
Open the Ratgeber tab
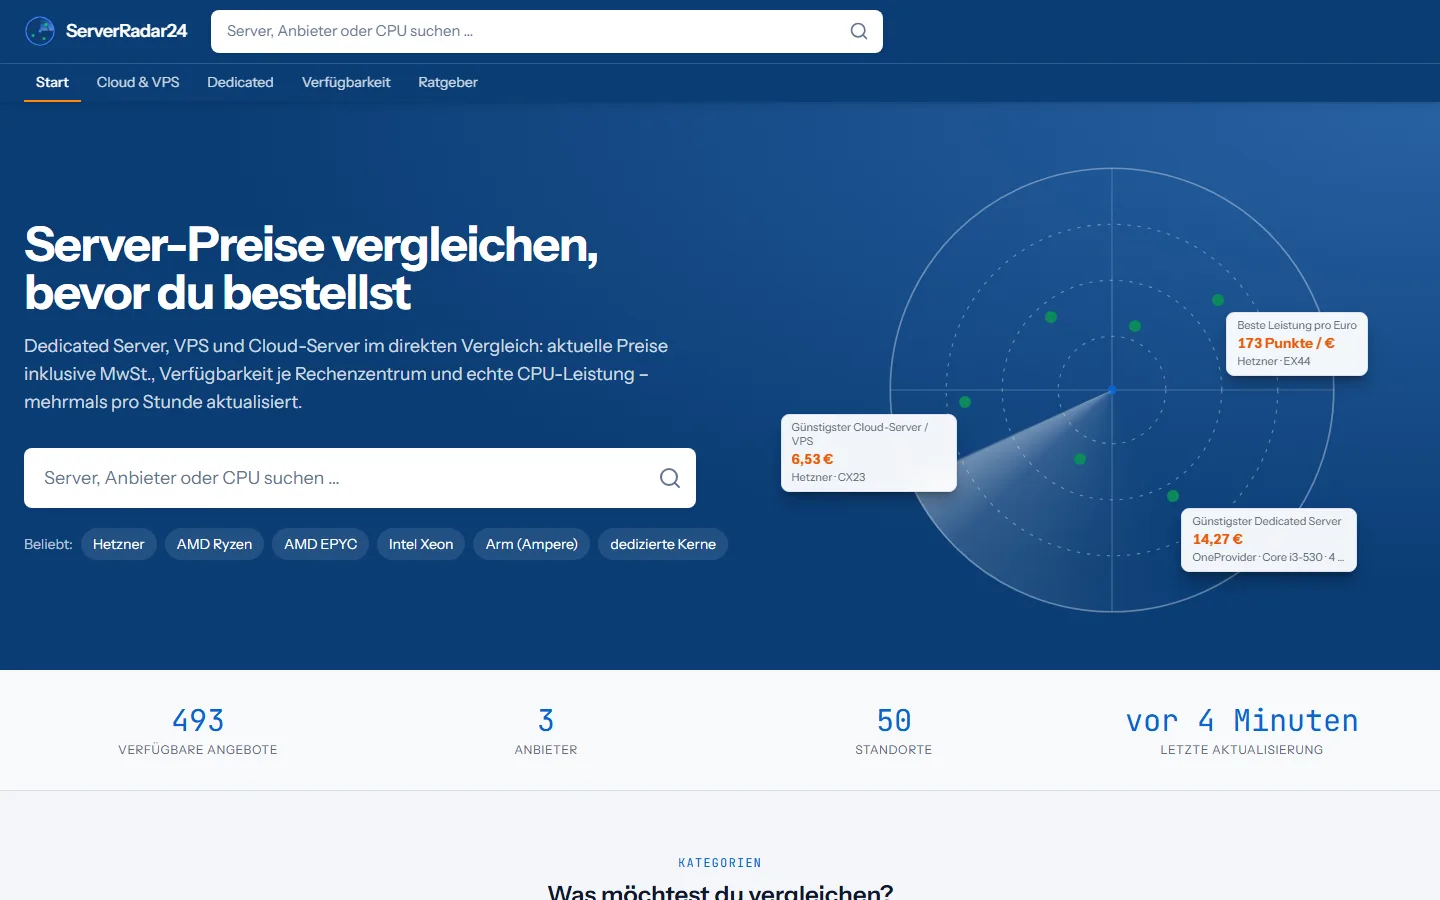448,82
